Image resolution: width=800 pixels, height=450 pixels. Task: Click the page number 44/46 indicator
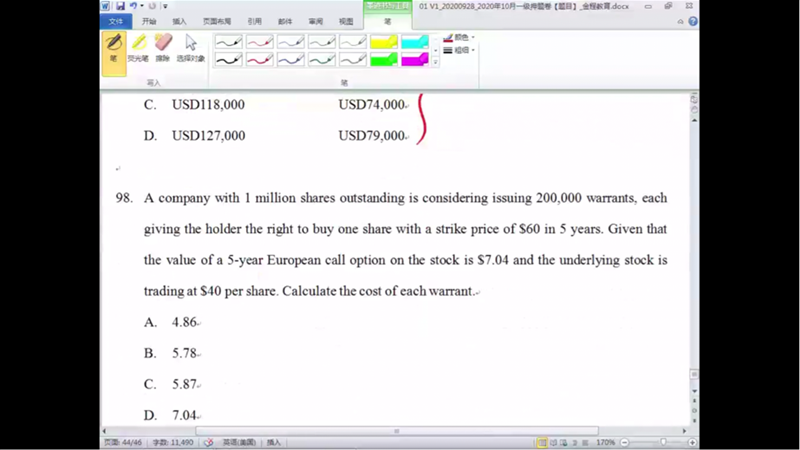[123, 442]
